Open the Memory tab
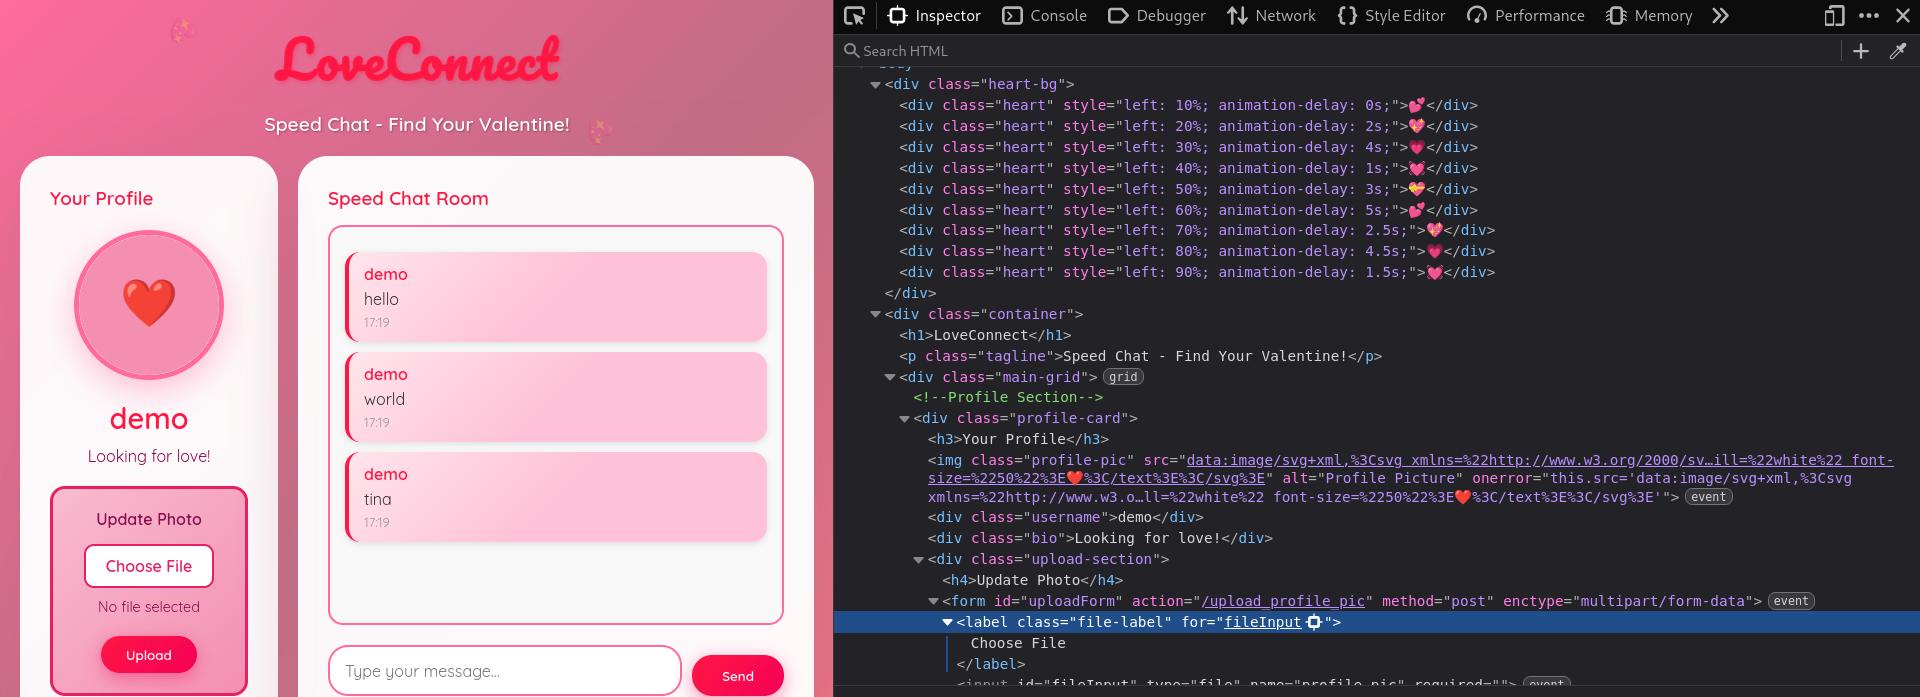Screen dimensions: 1920x697 click(1649, 16)
